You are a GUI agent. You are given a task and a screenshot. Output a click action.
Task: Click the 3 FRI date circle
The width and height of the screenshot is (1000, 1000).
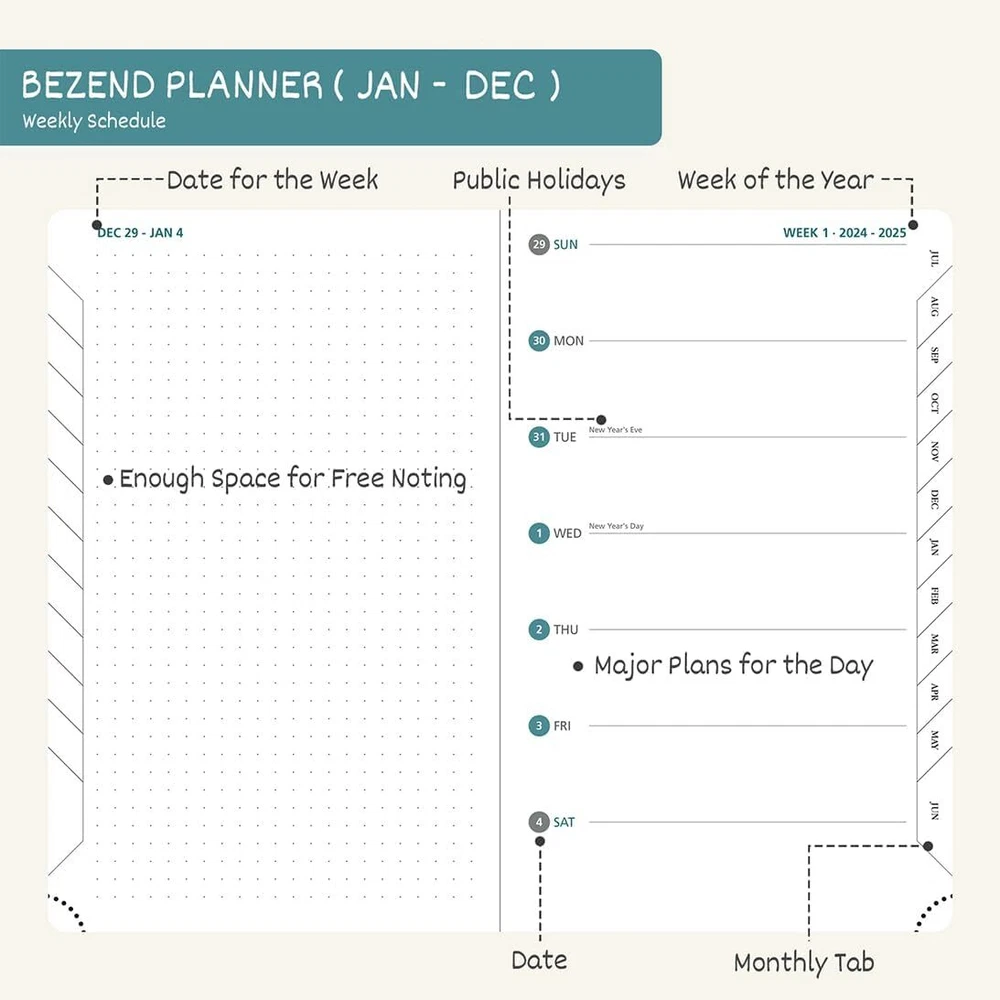click(539, 726)
